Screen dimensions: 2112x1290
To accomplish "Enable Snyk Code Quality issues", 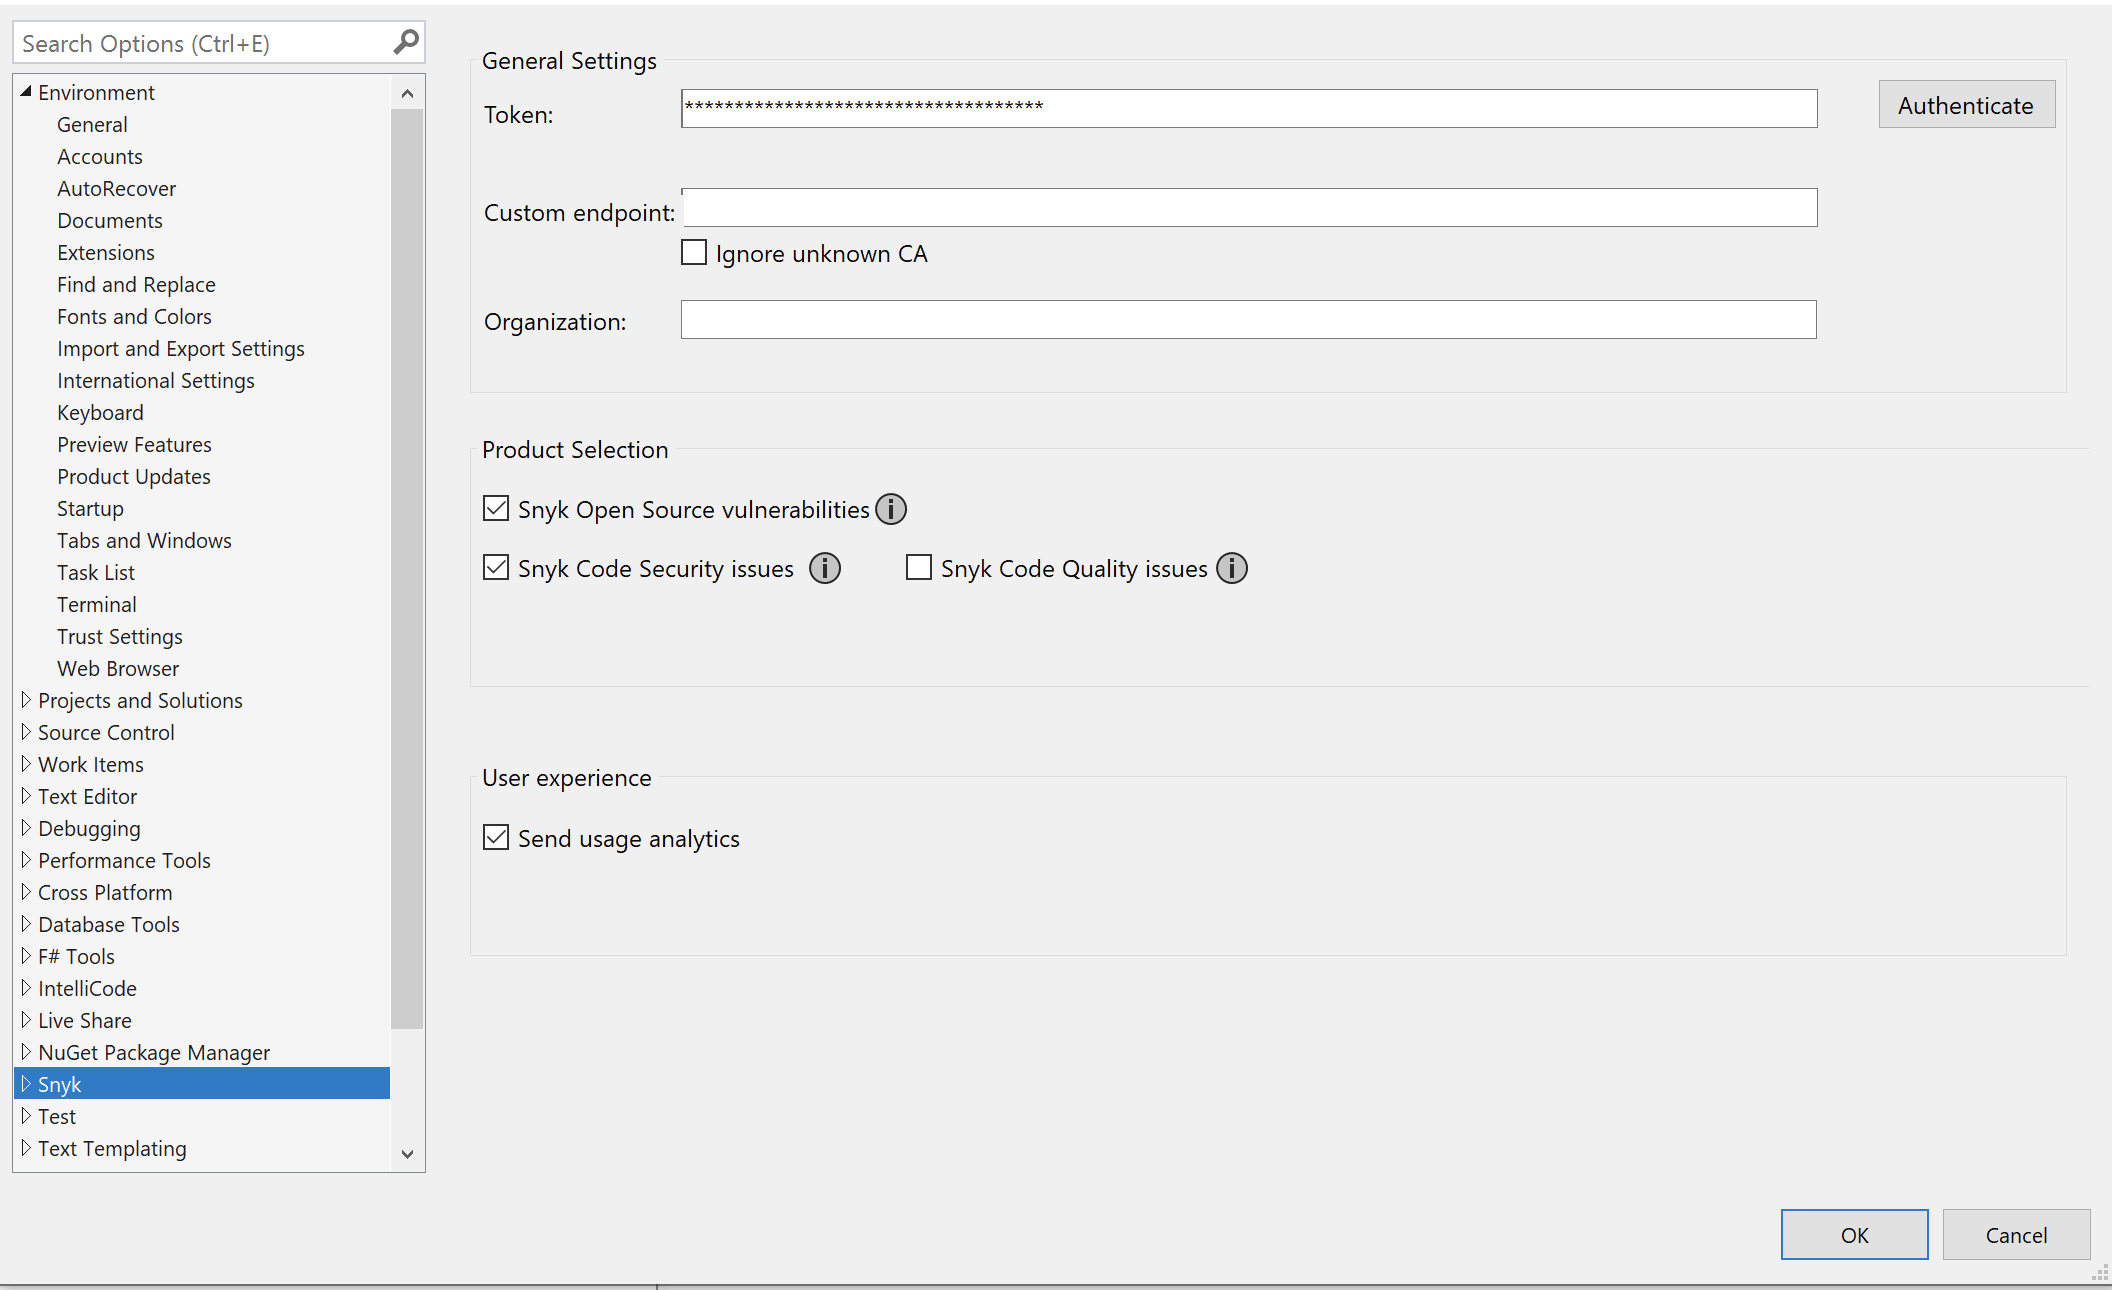I will [x=918, y=567].
